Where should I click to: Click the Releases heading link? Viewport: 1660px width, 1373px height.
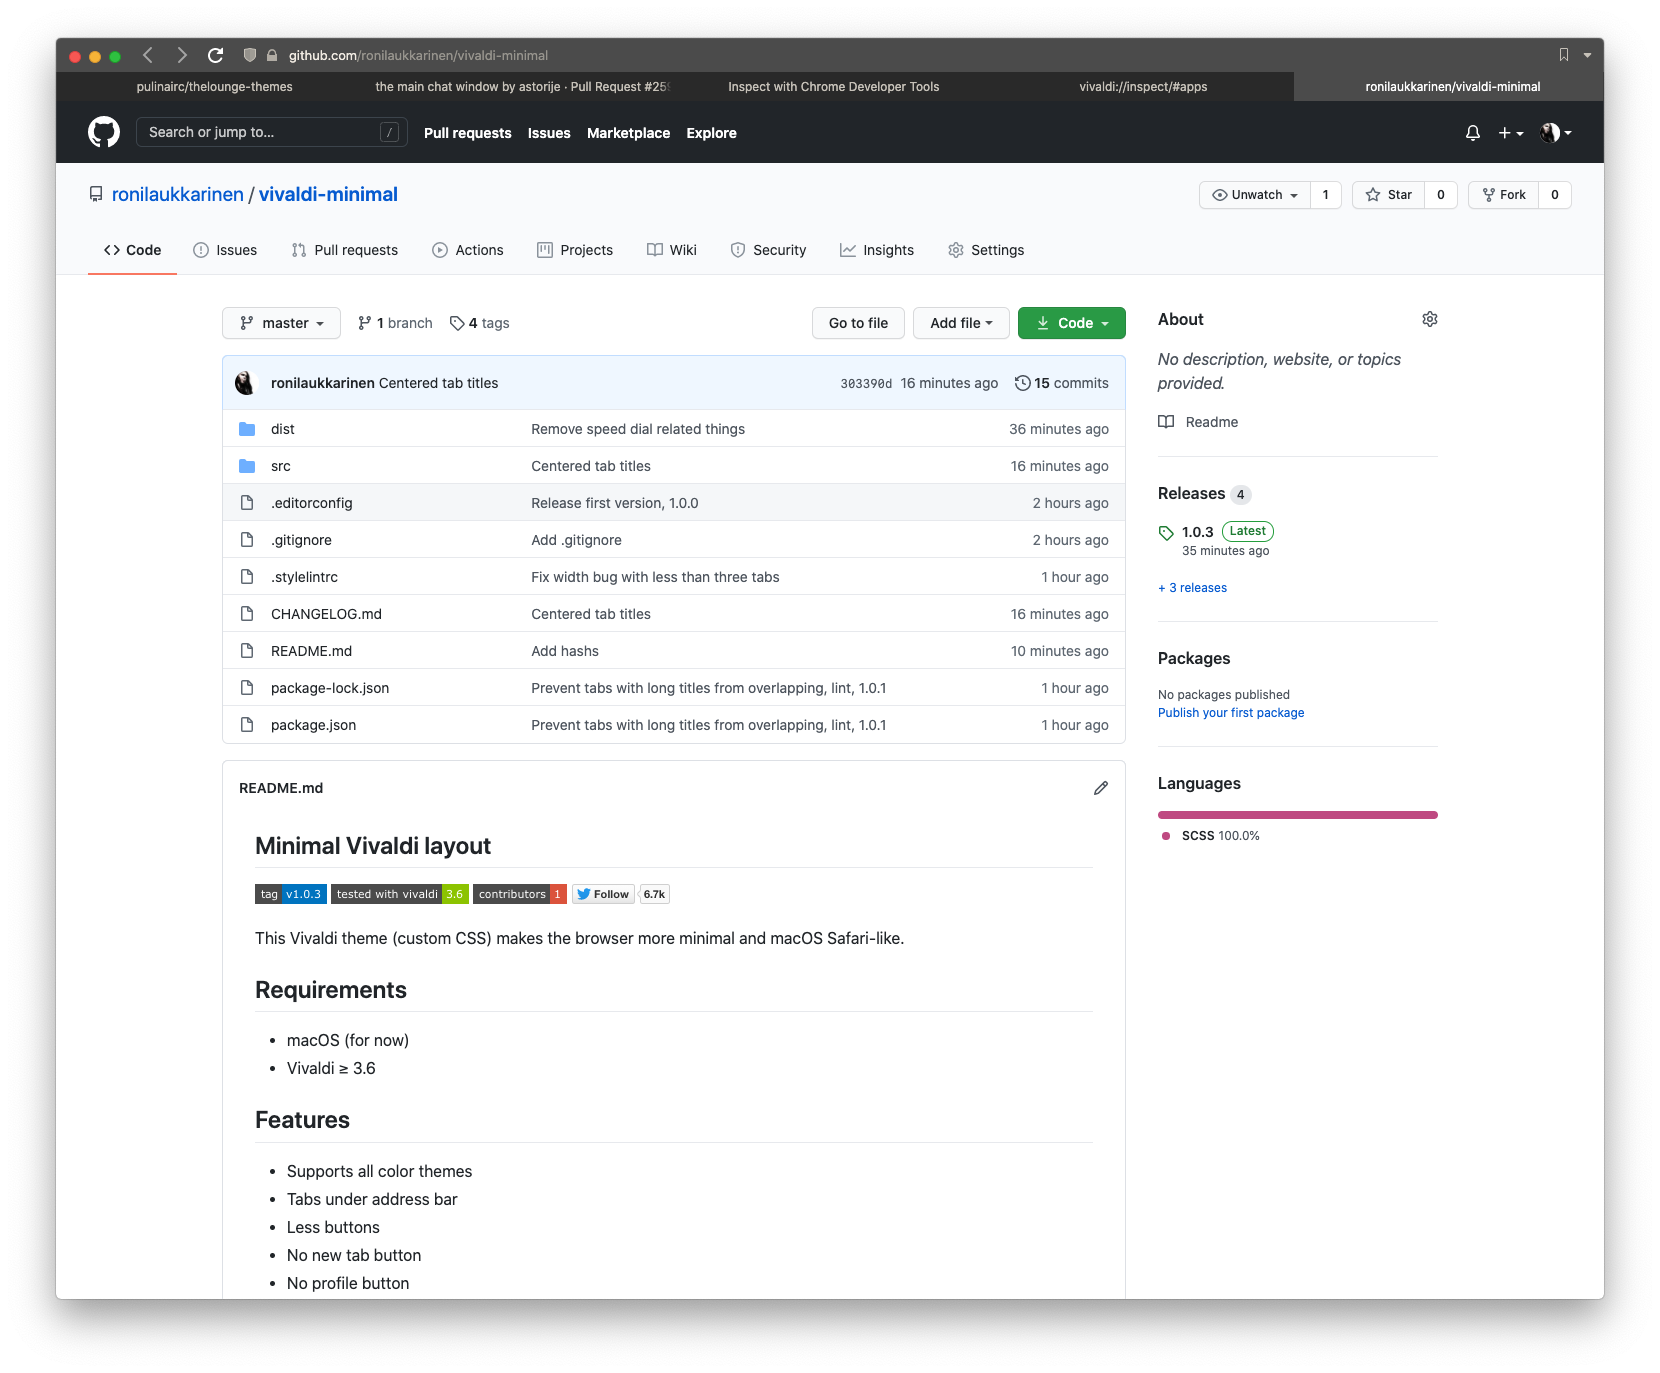(x=1191, y=493)
